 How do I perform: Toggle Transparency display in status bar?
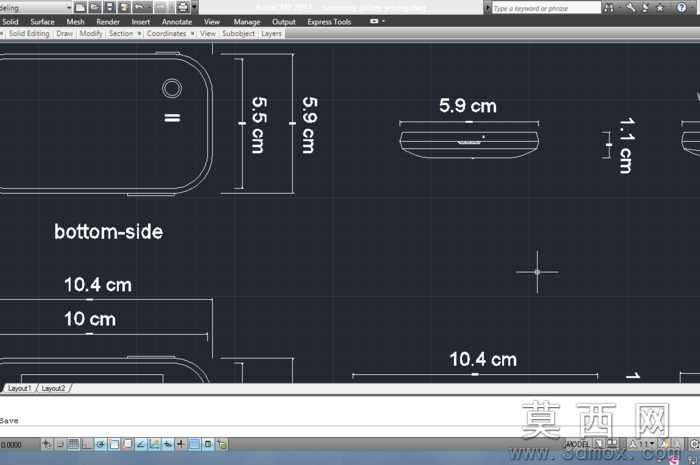[195, 444]
